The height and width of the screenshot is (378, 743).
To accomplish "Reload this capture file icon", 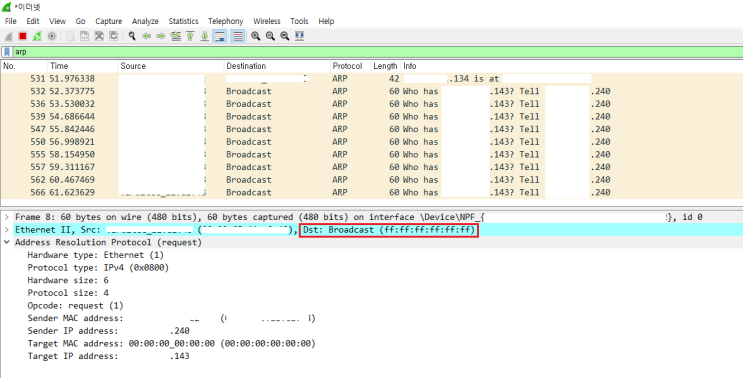I will 114,36.
